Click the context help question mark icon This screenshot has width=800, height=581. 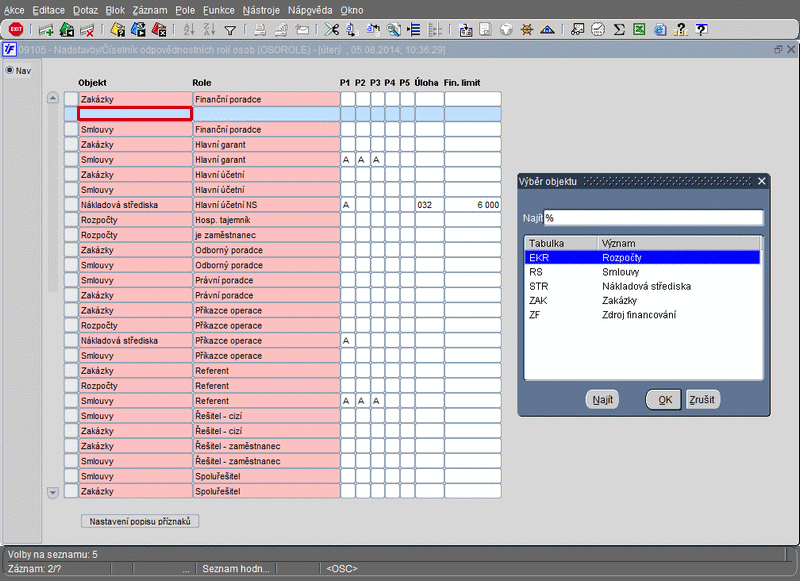pos(702,30)
